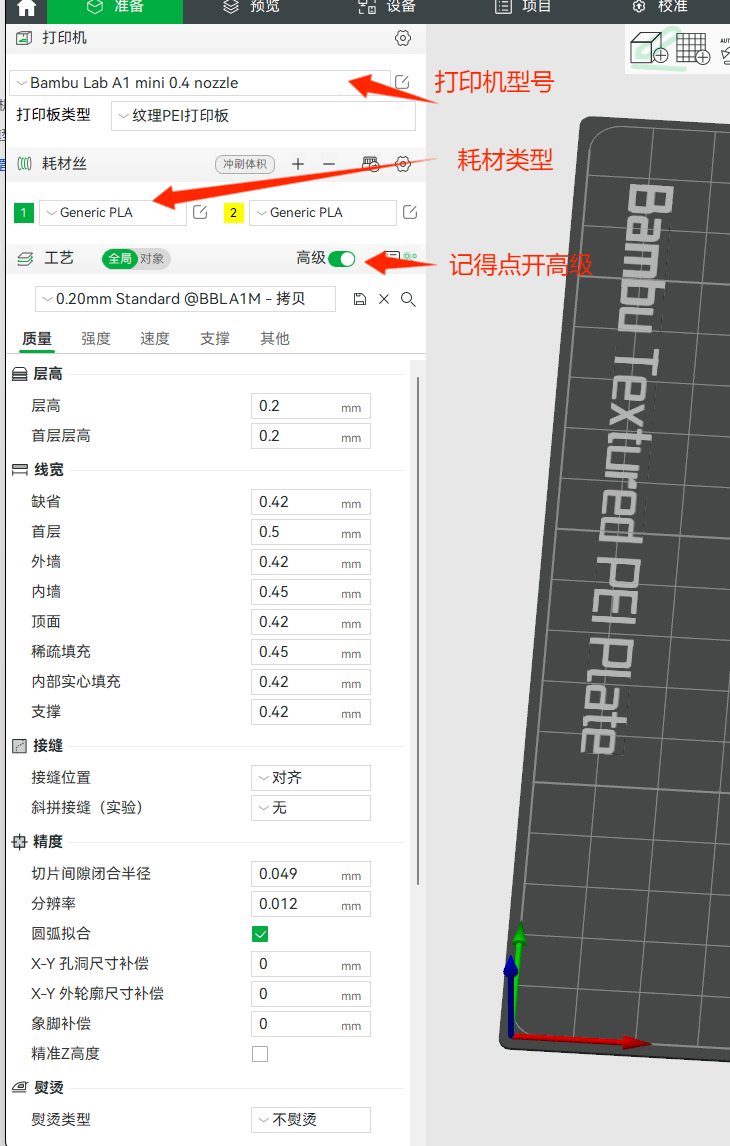
Task: Click the precision group icon
Action: pyautogui.click(x=20, y=842)
